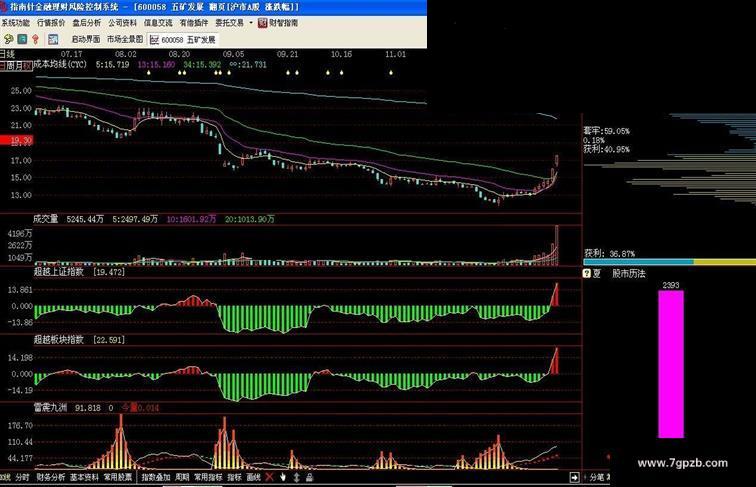This screenshot has height=487, width=756.
Task: Open the 委托交易 menu
Action: (230, 23)
